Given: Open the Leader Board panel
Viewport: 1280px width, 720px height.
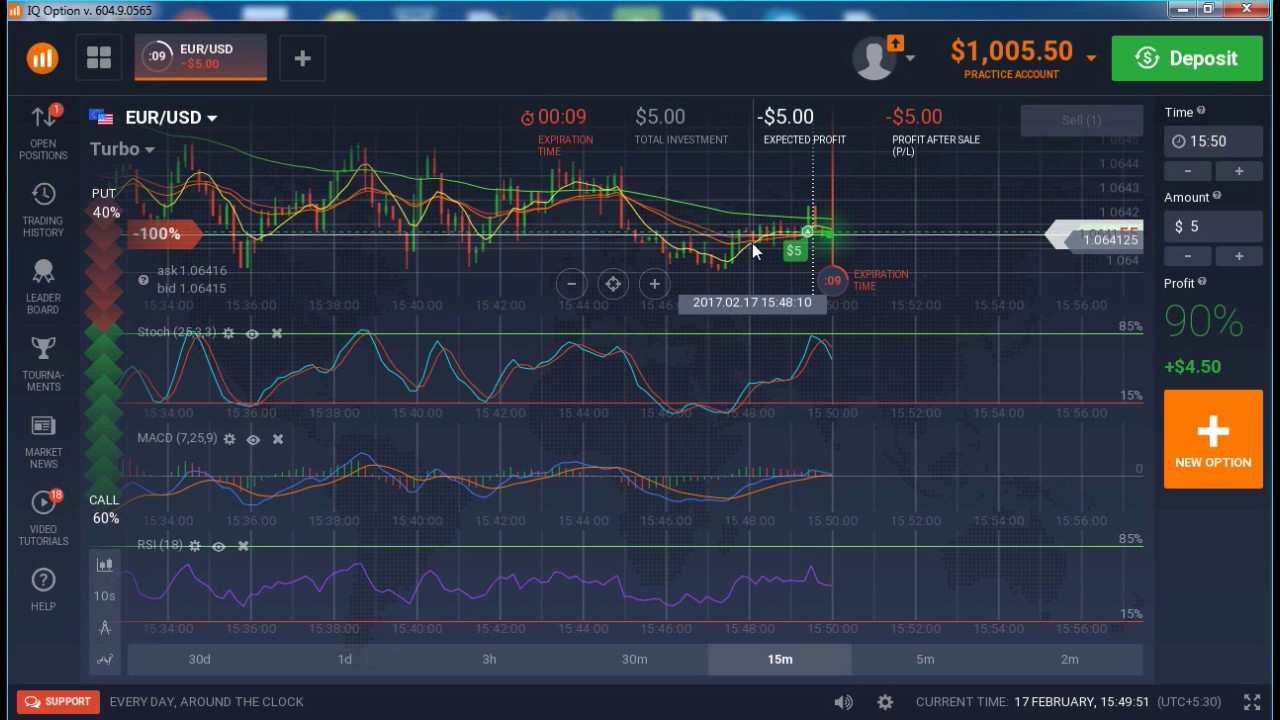Looking at the screenshot, I should (43, 286).
